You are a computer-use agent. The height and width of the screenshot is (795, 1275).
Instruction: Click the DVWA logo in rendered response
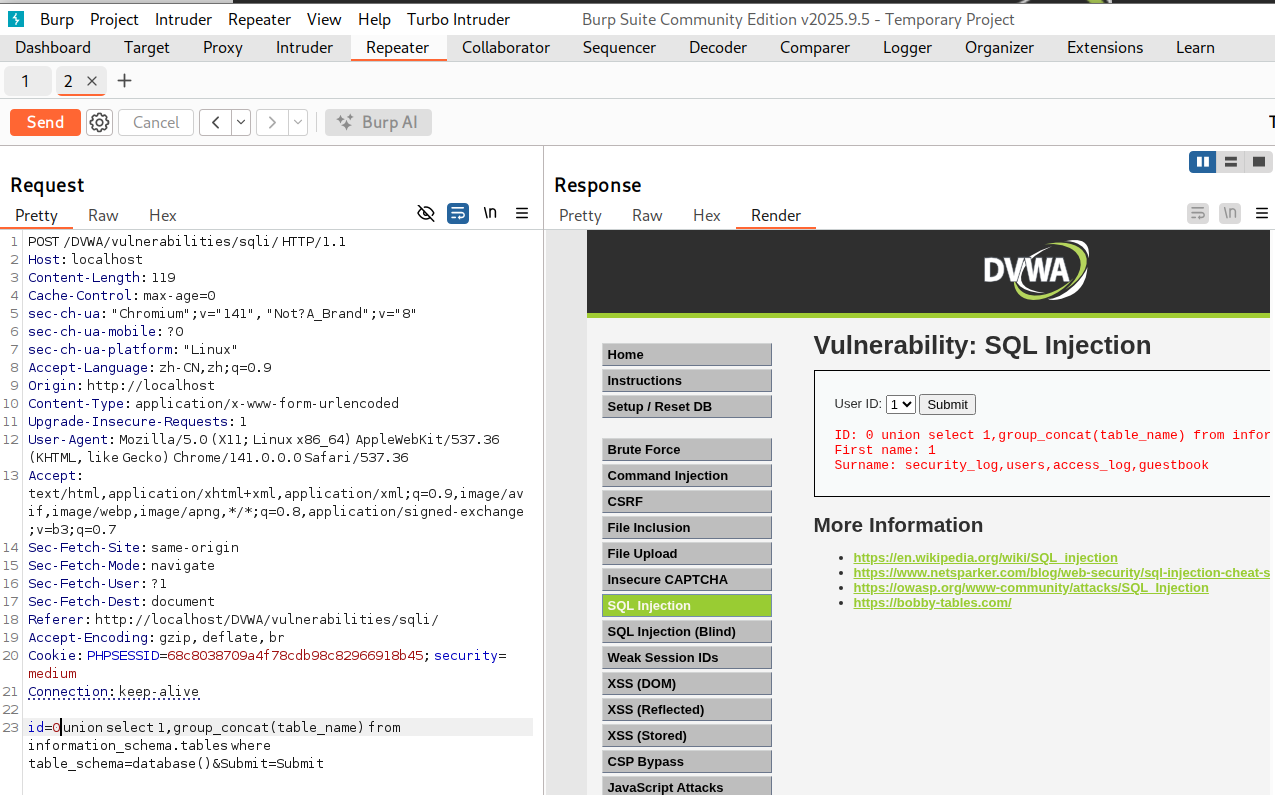click(x=1035, y=269)
